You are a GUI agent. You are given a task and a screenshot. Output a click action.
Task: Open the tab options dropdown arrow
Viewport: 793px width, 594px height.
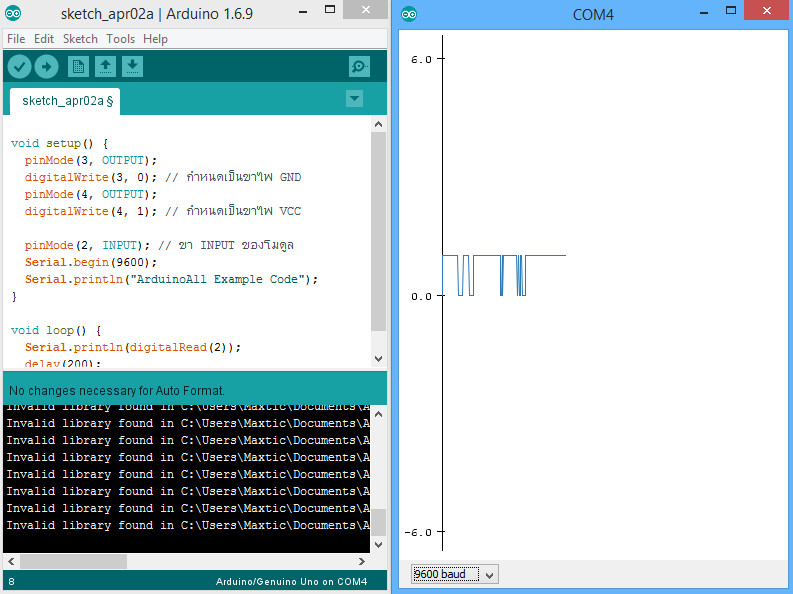355,99
